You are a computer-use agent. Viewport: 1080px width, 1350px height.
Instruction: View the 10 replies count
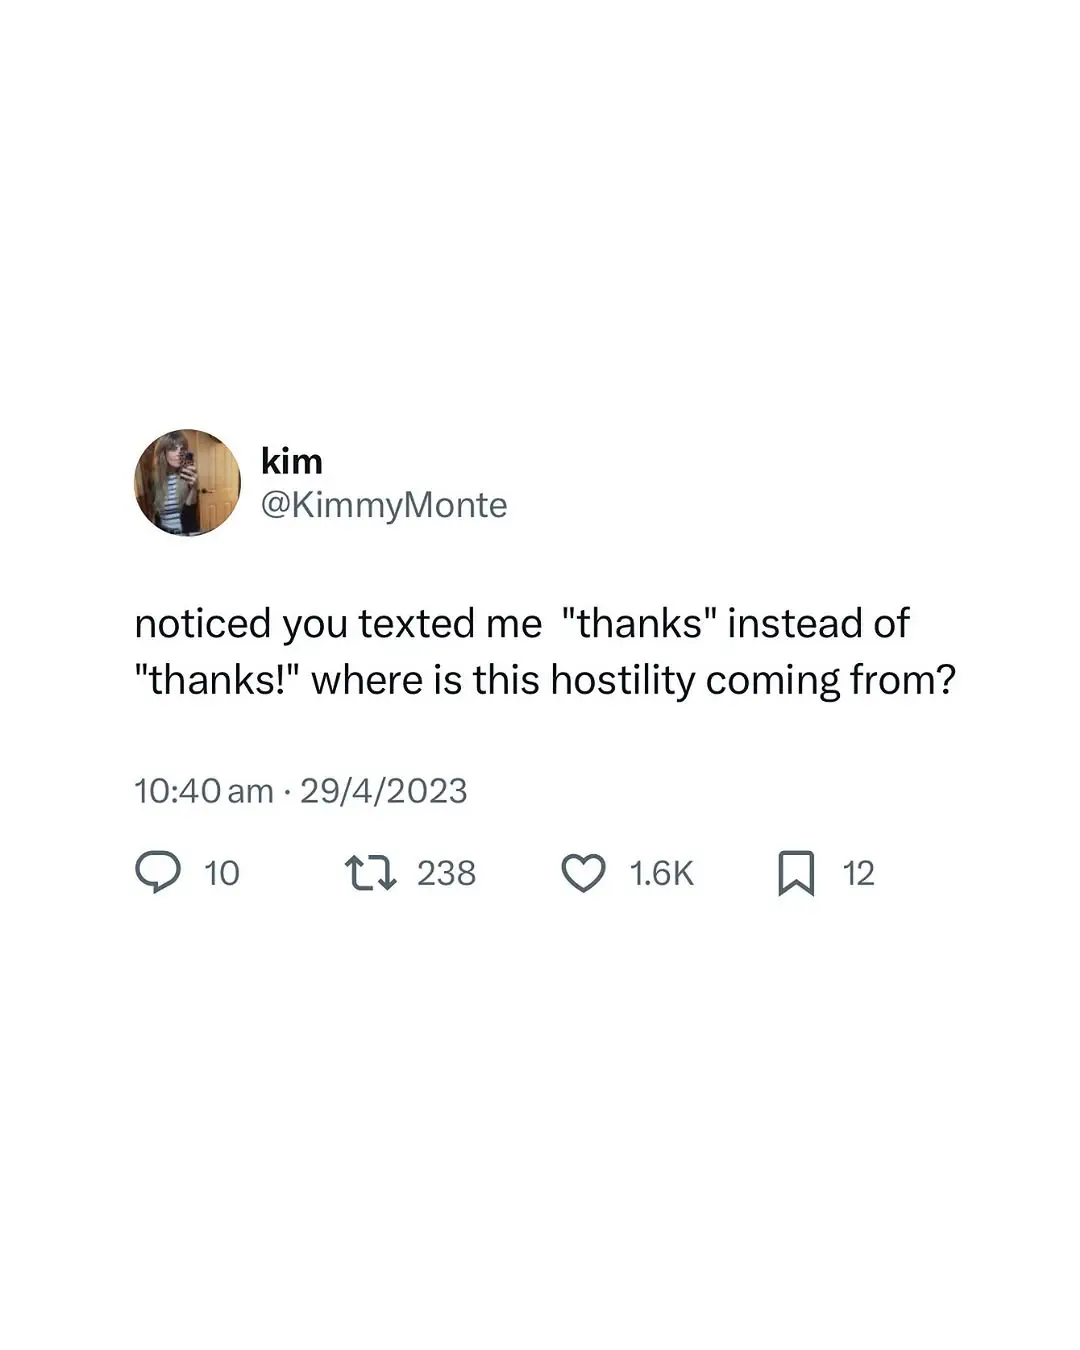point(222,873)
